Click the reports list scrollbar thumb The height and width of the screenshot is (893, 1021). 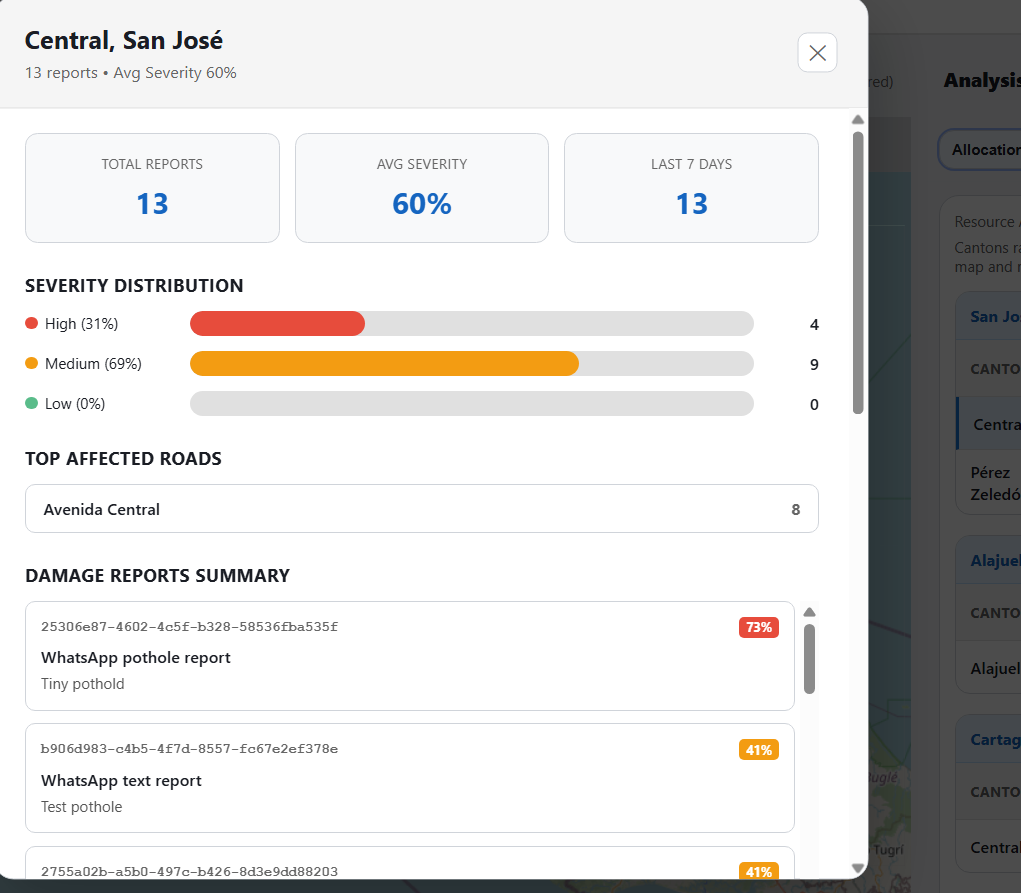809,659
